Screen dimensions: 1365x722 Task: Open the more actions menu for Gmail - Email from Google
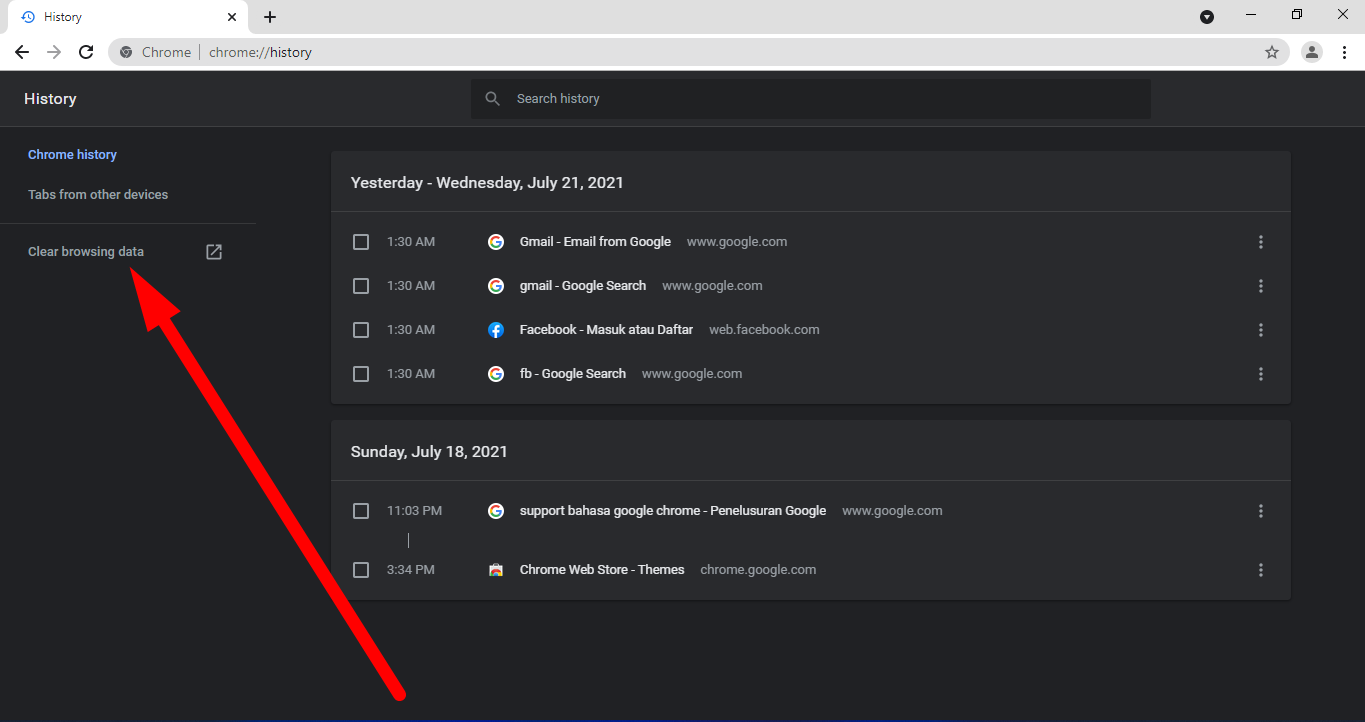pyautogui.click(x=1261, y=242)
